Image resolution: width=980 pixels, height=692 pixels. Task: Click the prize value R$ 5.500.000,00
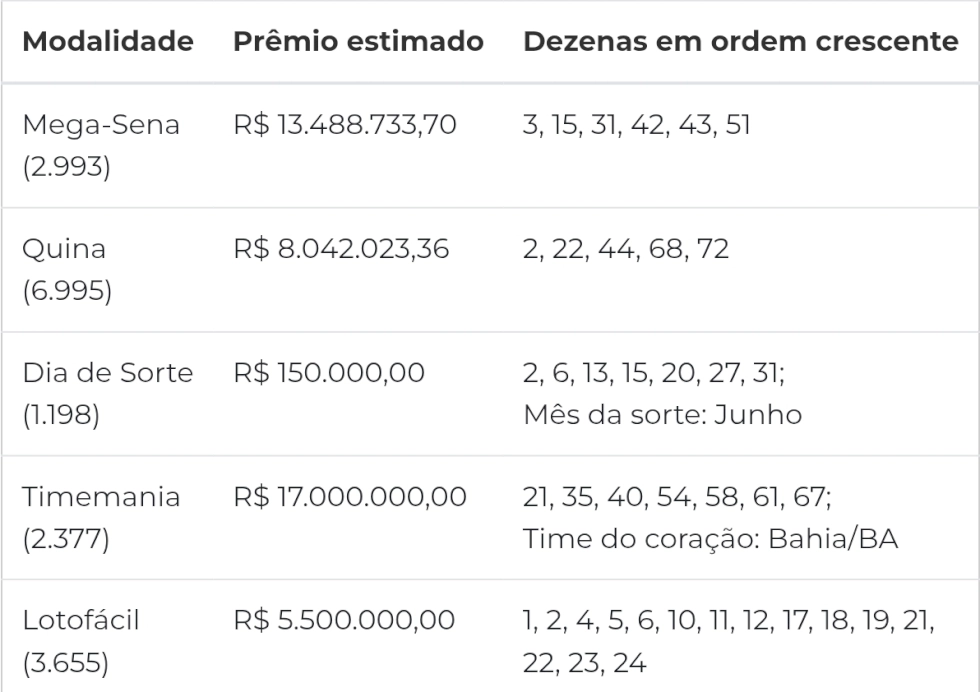[344, 620]
